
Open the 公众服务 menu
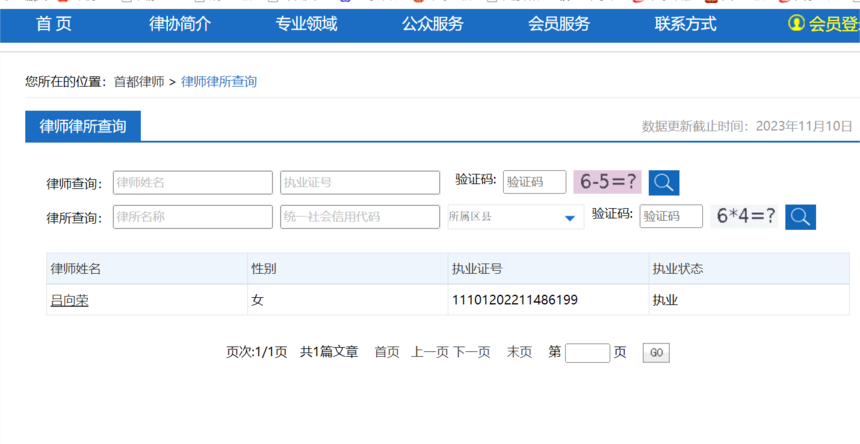(x=433, y=24)
